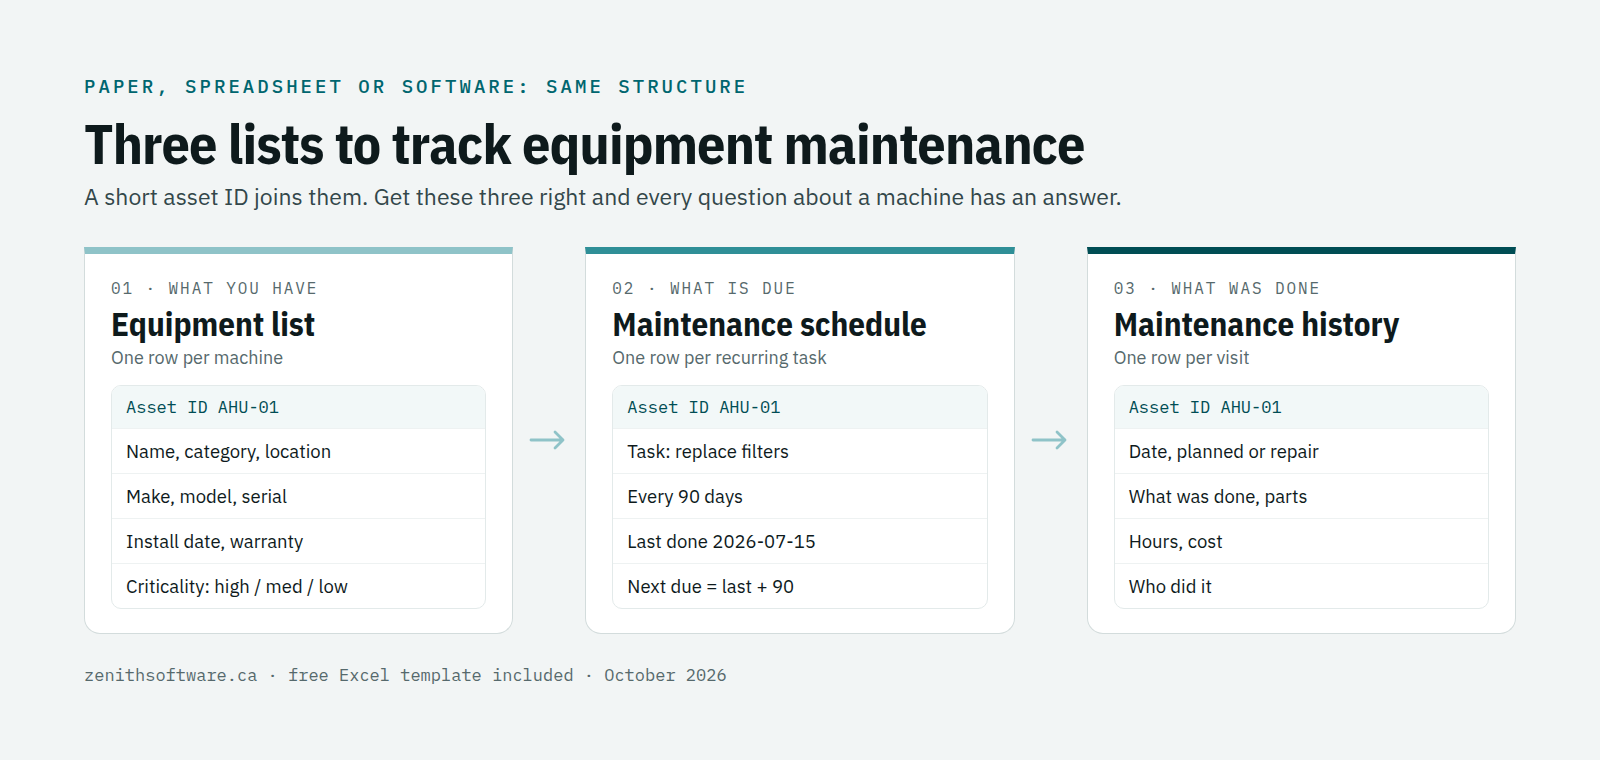Click the 'Maintenance schedule' card title
The width and height of the screenshot is (1600, 760).
click(769, 325)
